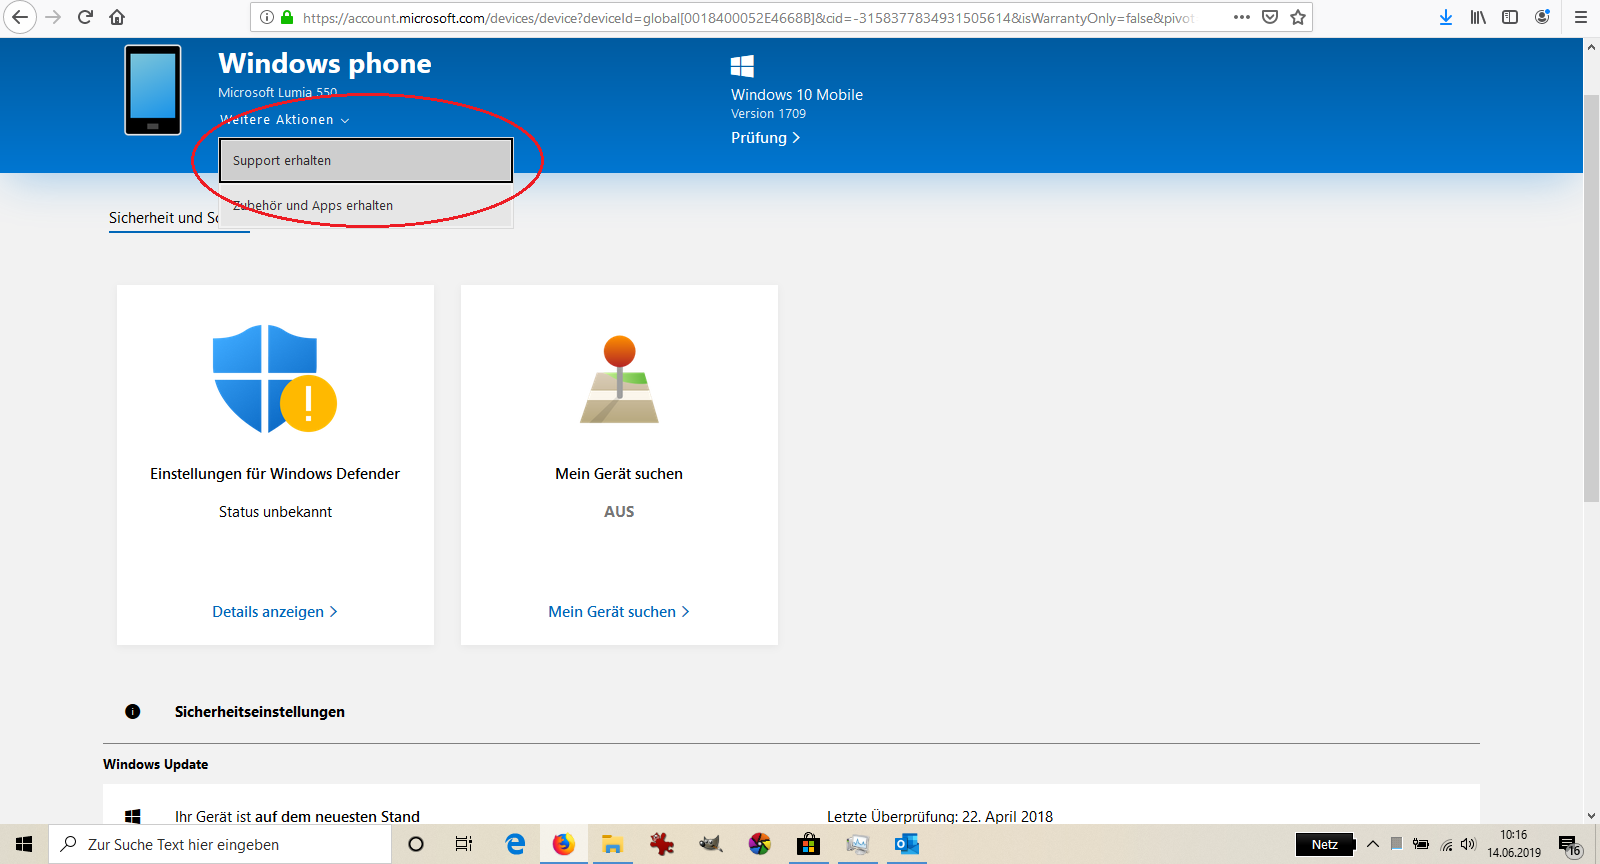This screenshot has height=864, width=1600.
Task: Expand the Weitere Aktionen dropdown
Action: 284,120
